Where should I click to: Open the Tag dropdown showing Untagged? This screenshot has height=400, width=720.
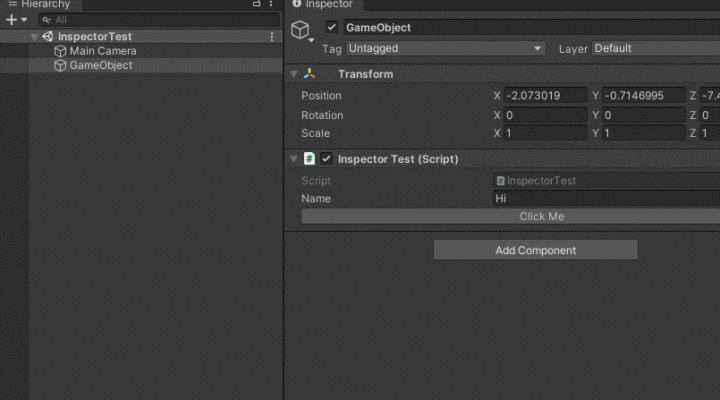[445, 48]
